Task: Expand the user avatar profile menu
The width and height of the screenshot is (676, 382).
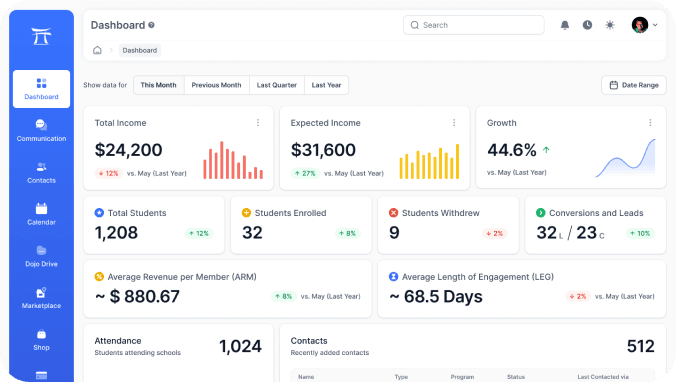Action: tap(645, 25)
